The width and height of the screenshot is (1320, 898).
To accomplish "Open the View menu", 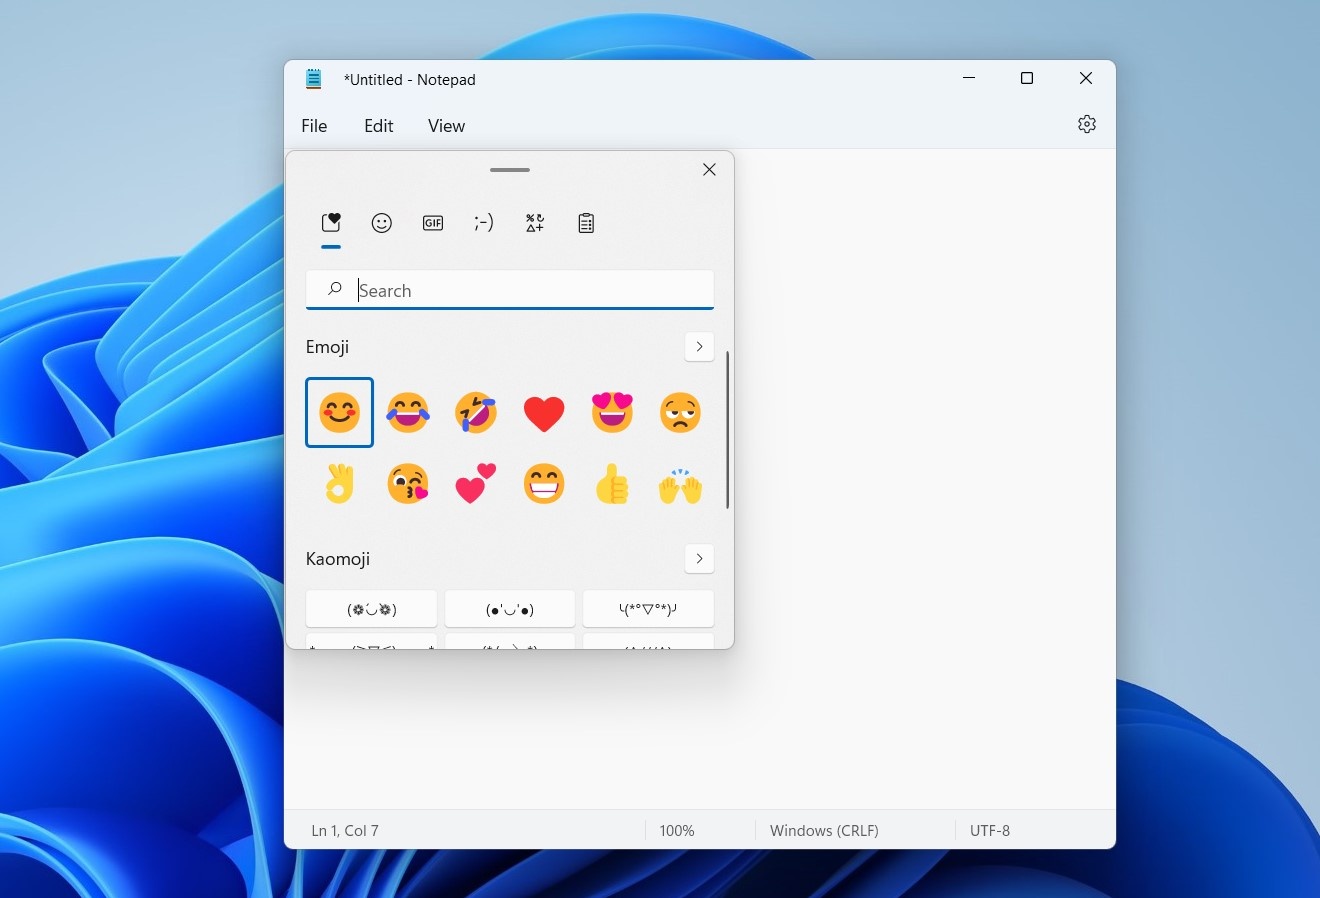I will point(446,126).
